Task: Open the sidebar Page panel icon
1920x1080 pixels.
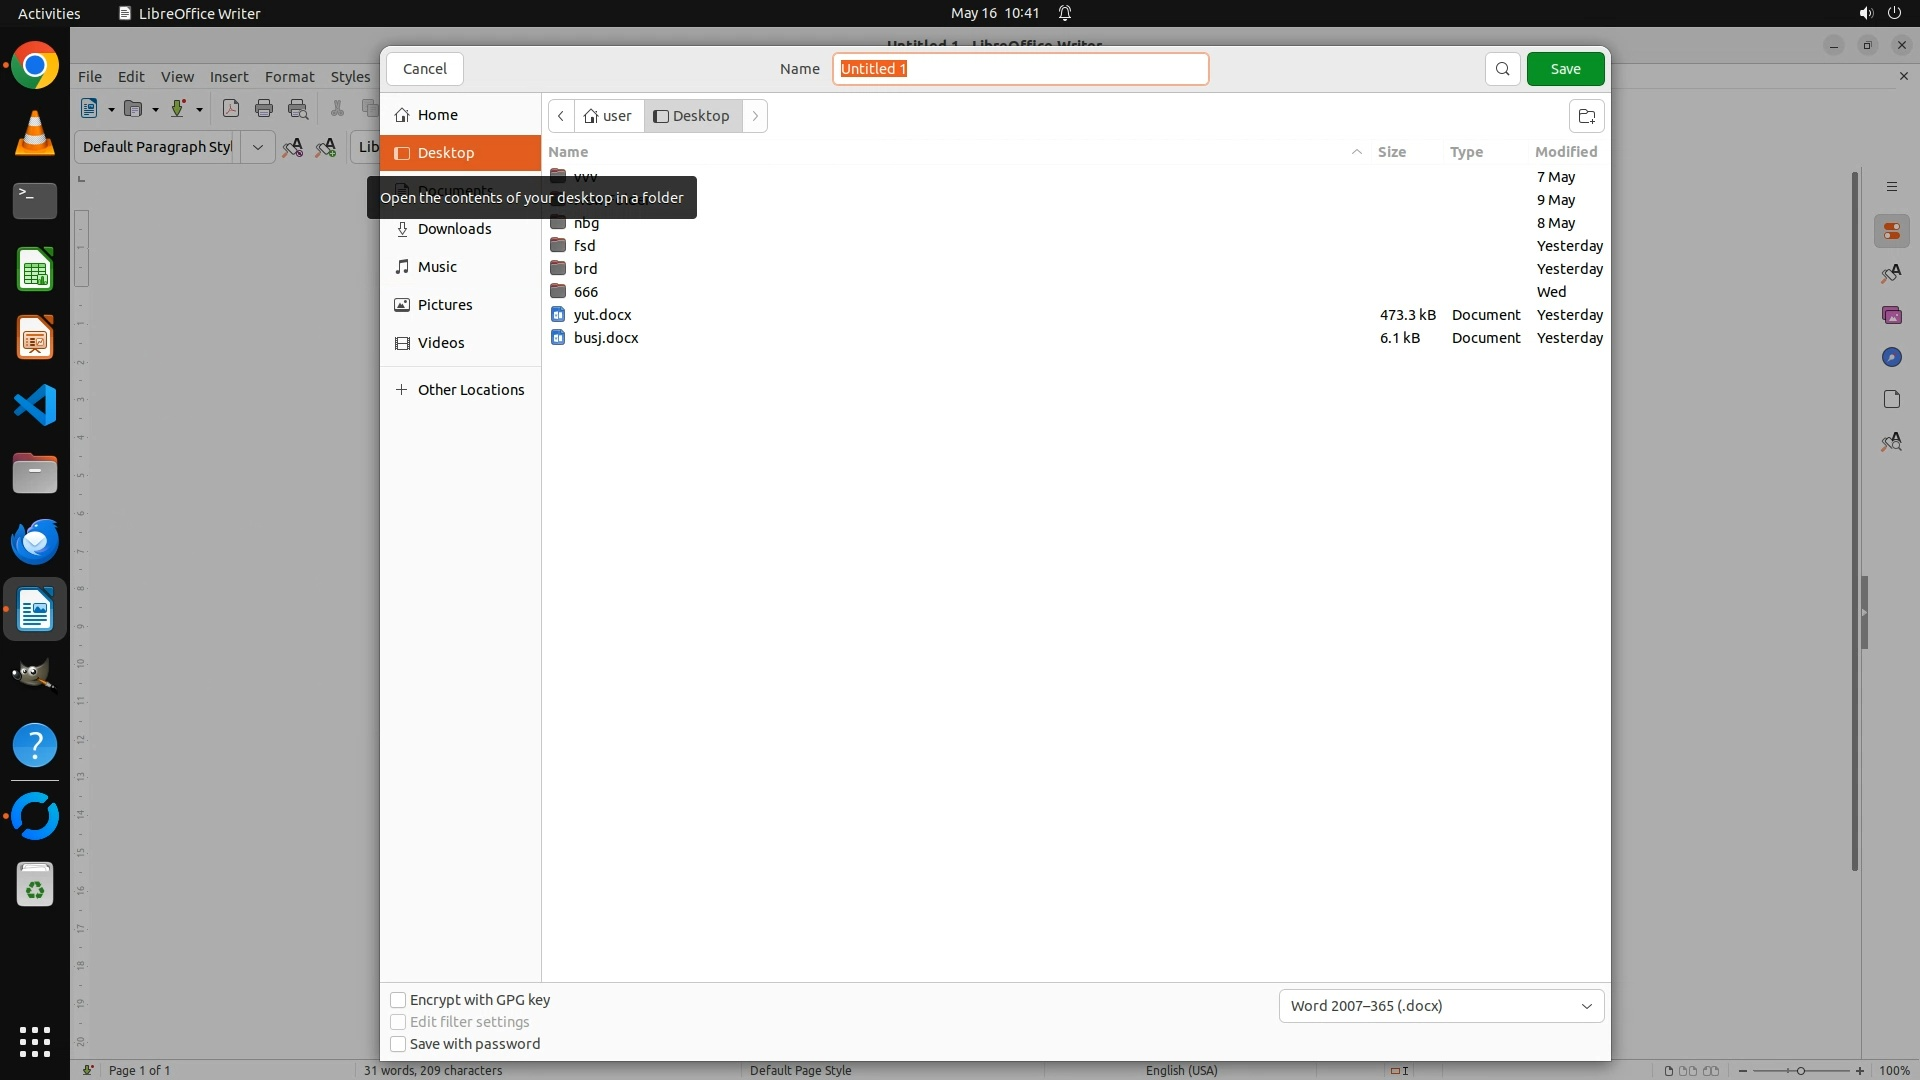Action: 1891,400
